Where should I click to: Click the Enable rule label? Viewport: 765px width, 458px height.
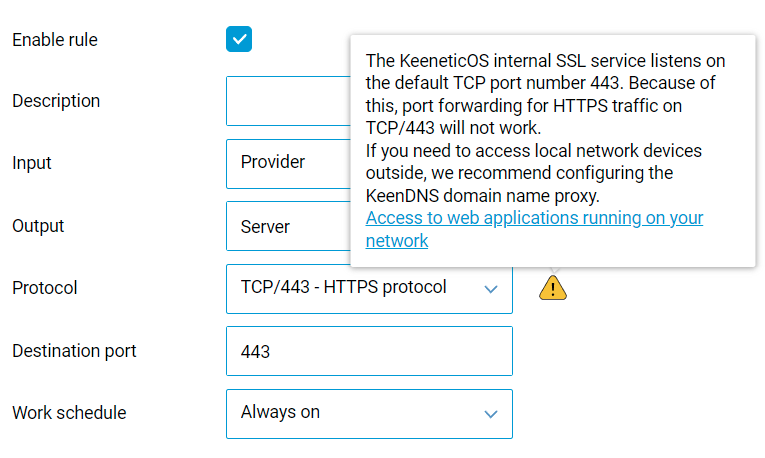pos(55,40)
